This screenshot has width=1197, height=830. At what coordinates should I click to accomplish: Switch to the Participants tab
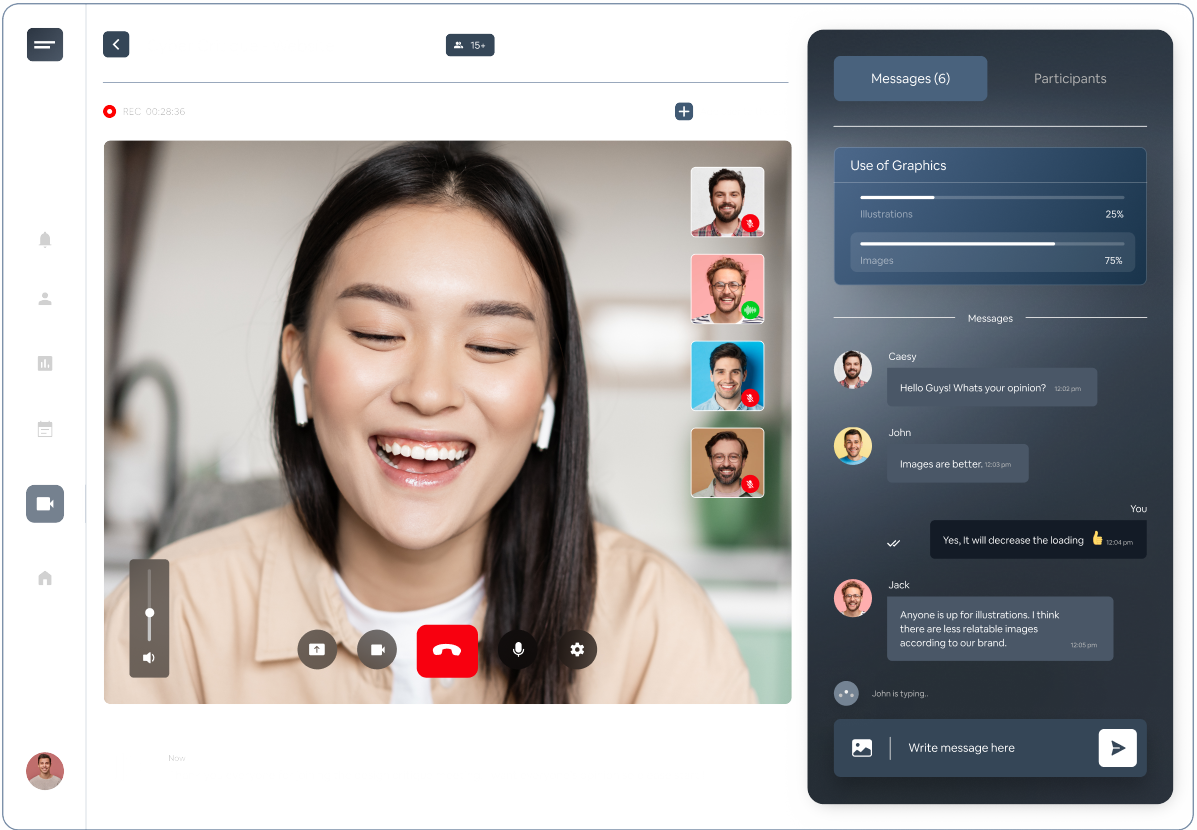(x=1070, y=79)
